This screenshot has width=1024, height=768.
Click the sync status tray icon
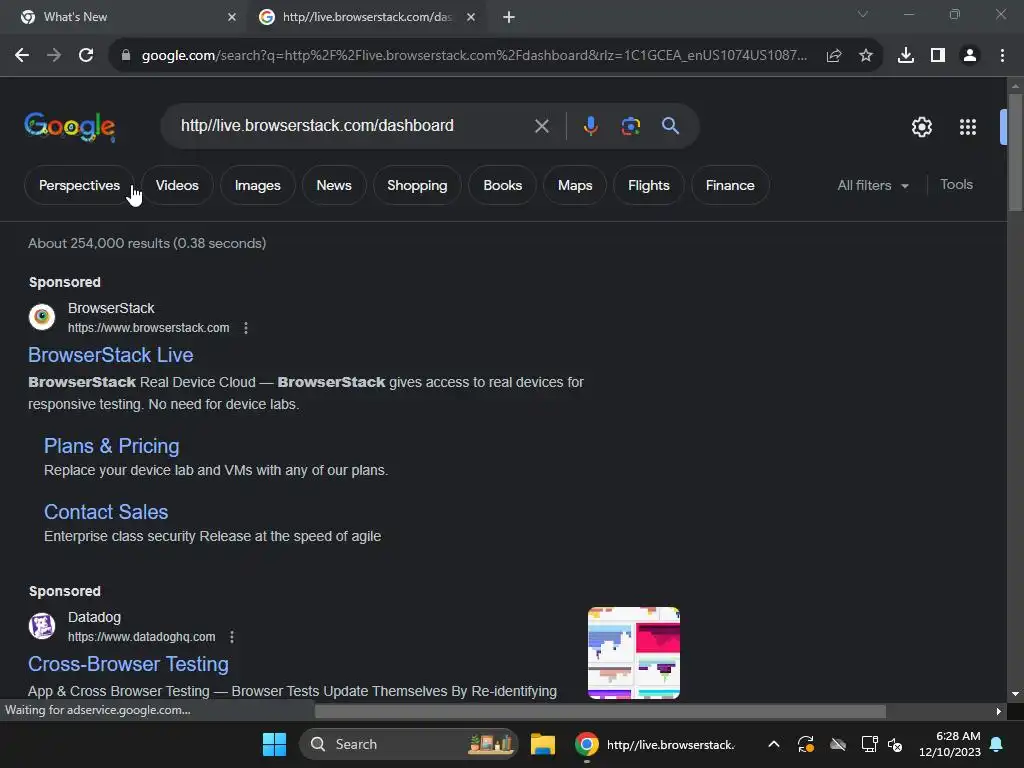[805, 744]
